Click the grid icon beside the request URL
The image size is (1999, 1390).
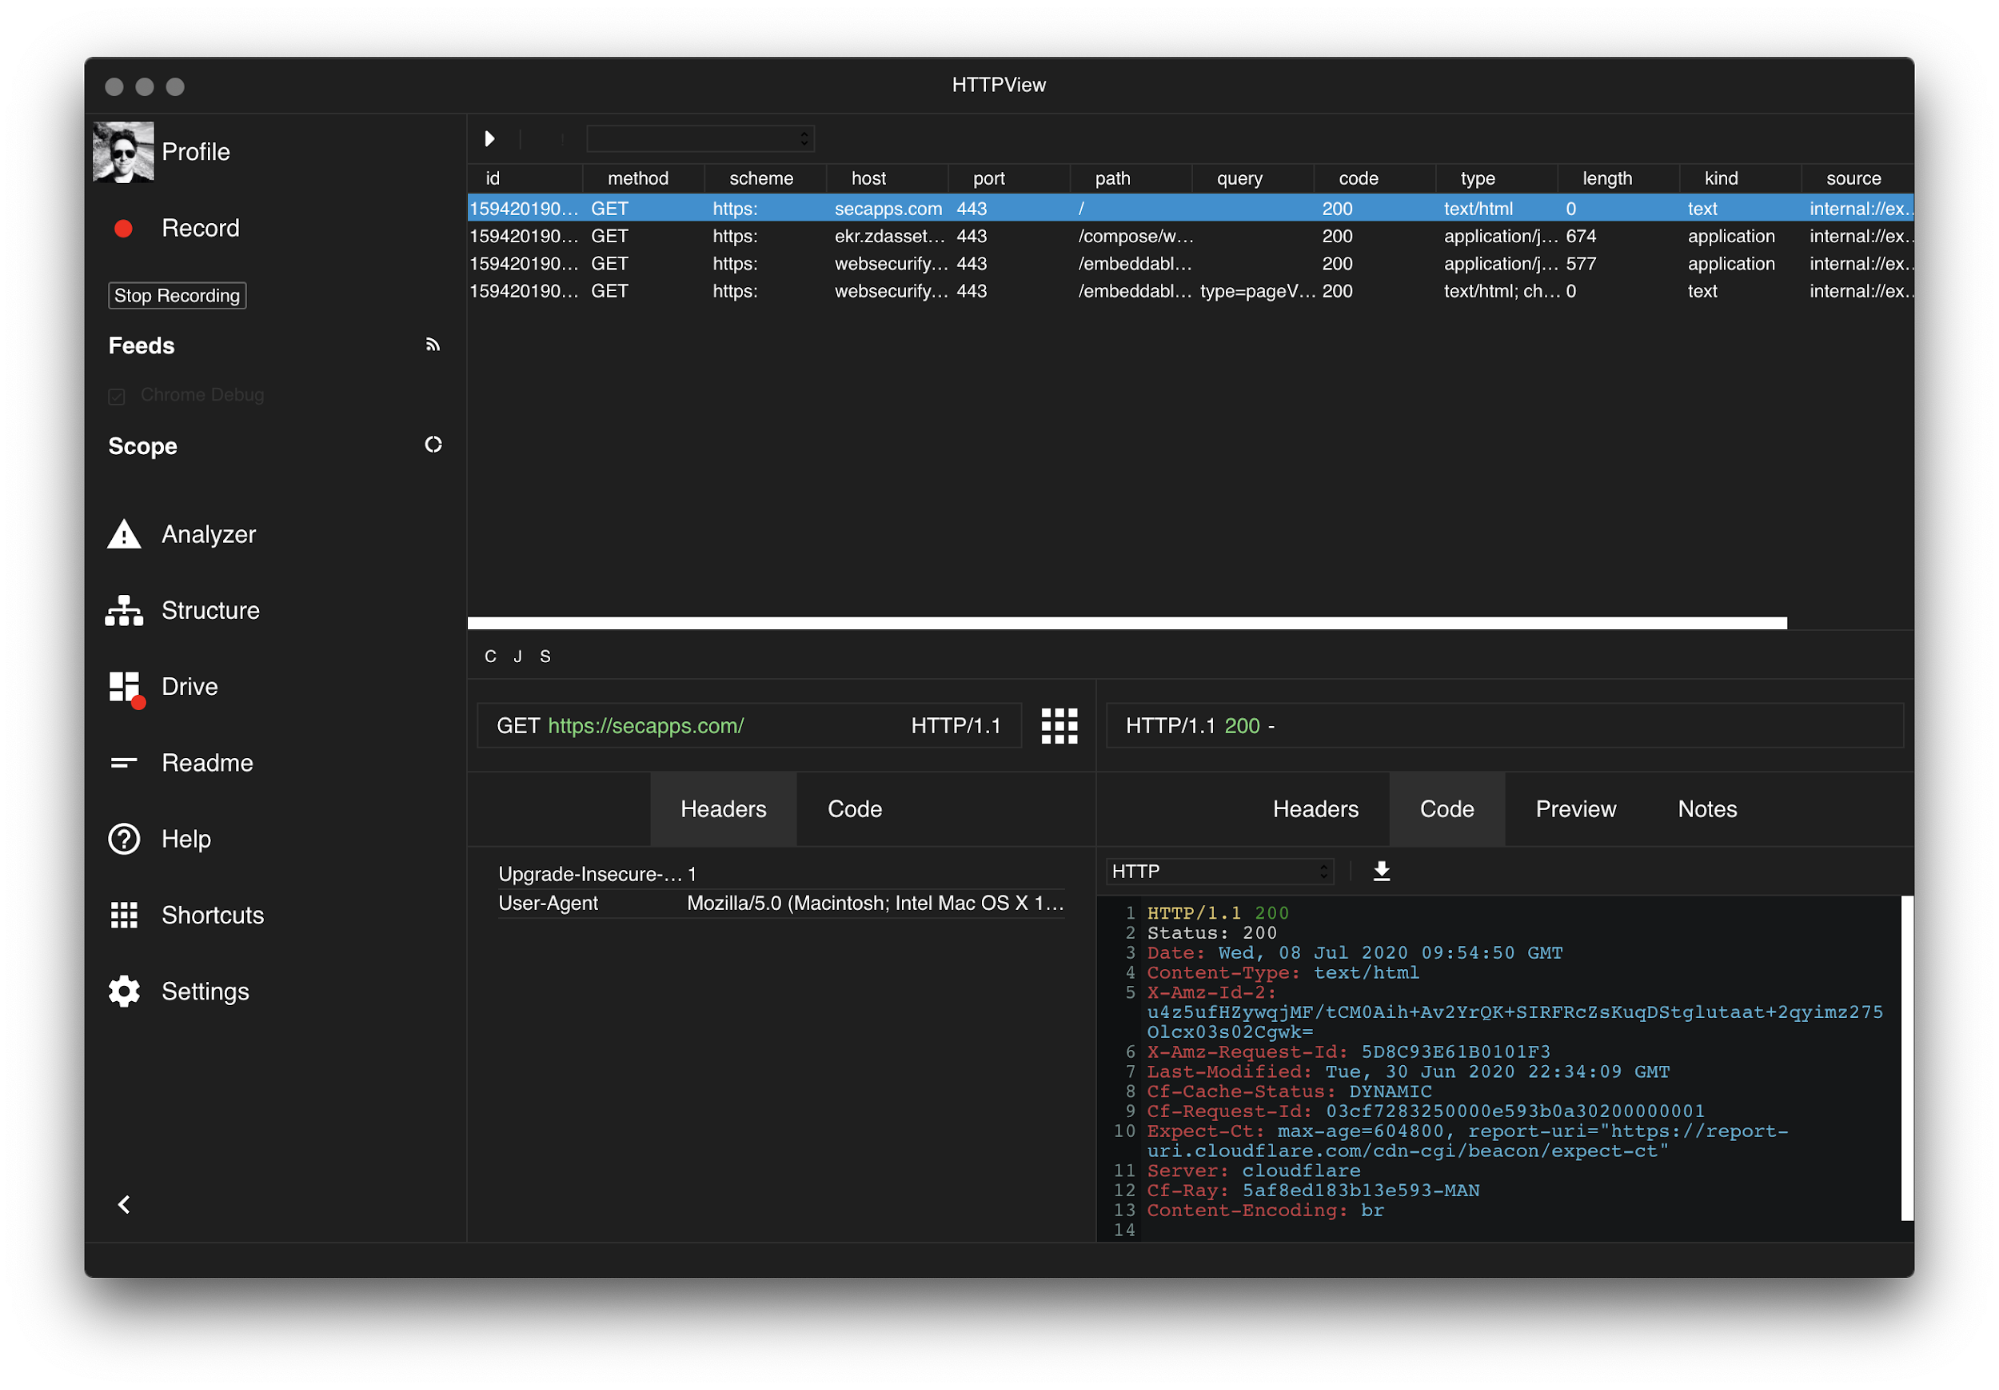pyautogui.click(x=1059, y=726)
